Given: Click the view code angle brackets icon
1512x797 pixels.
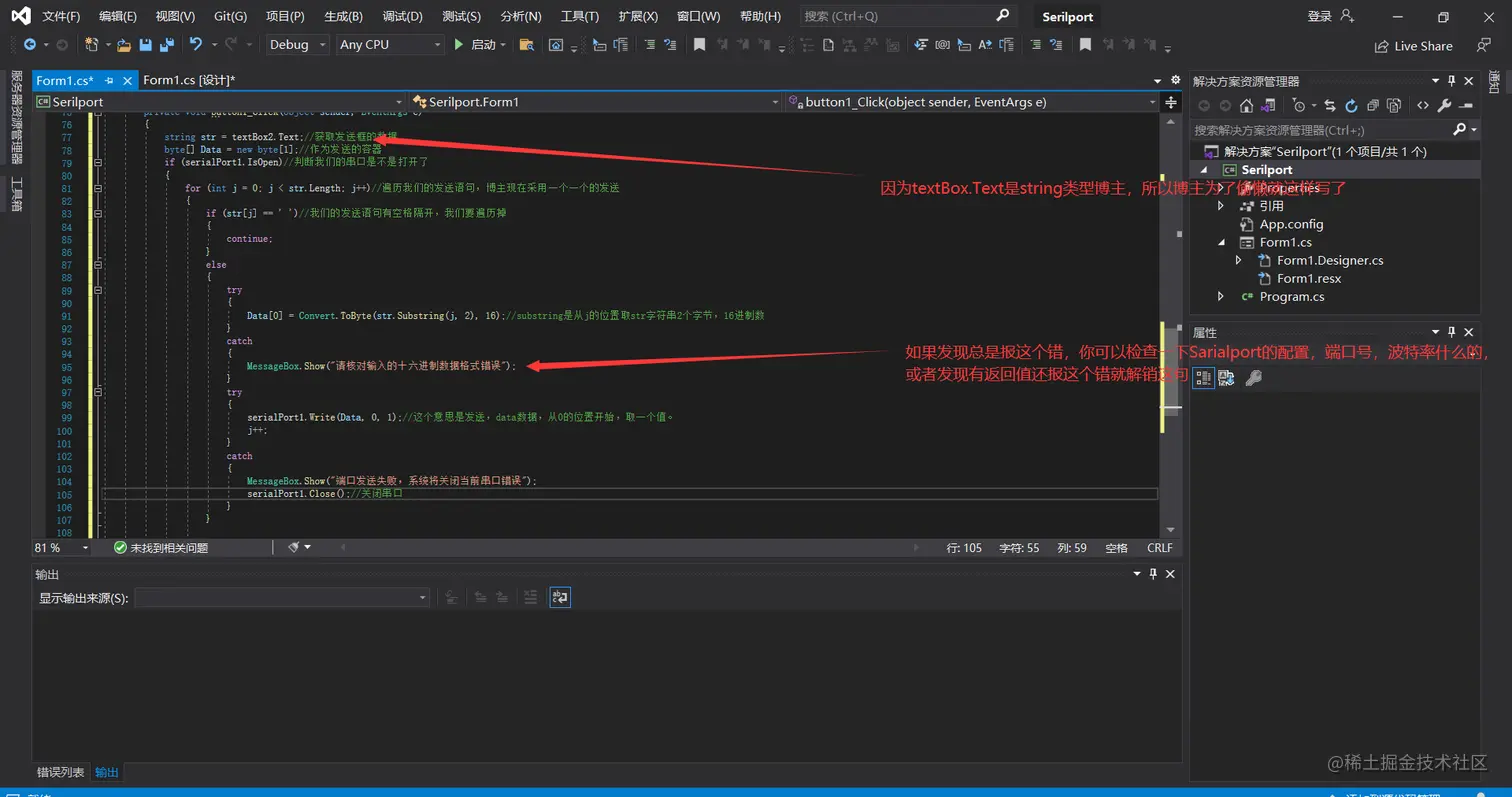Looking at the screenshot, I should [x=1423, y=105].
